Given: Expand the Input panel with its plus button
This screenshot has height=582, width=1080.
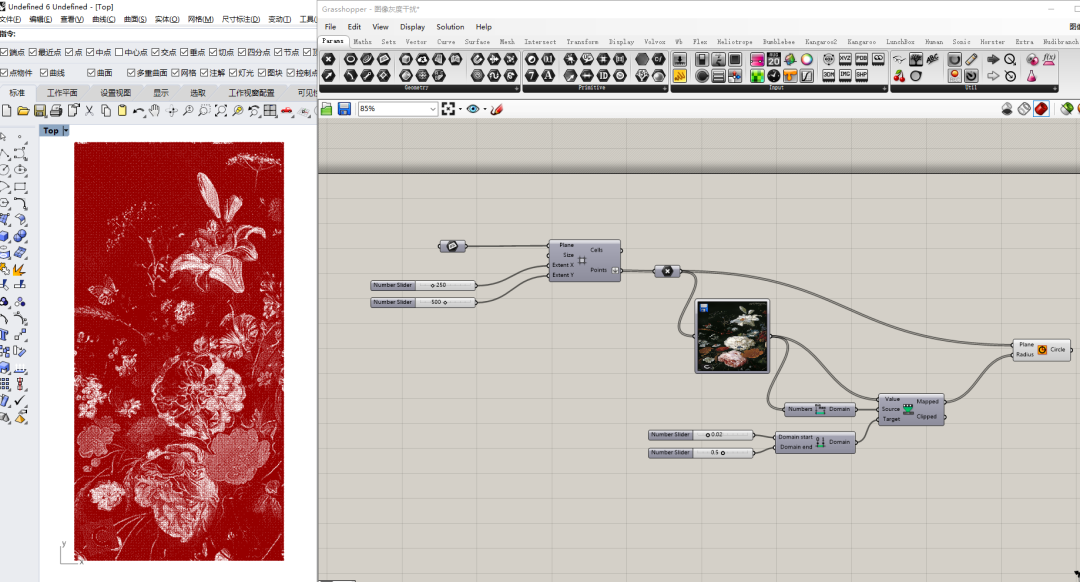Looking at the screenshot, I should point(883,89).
